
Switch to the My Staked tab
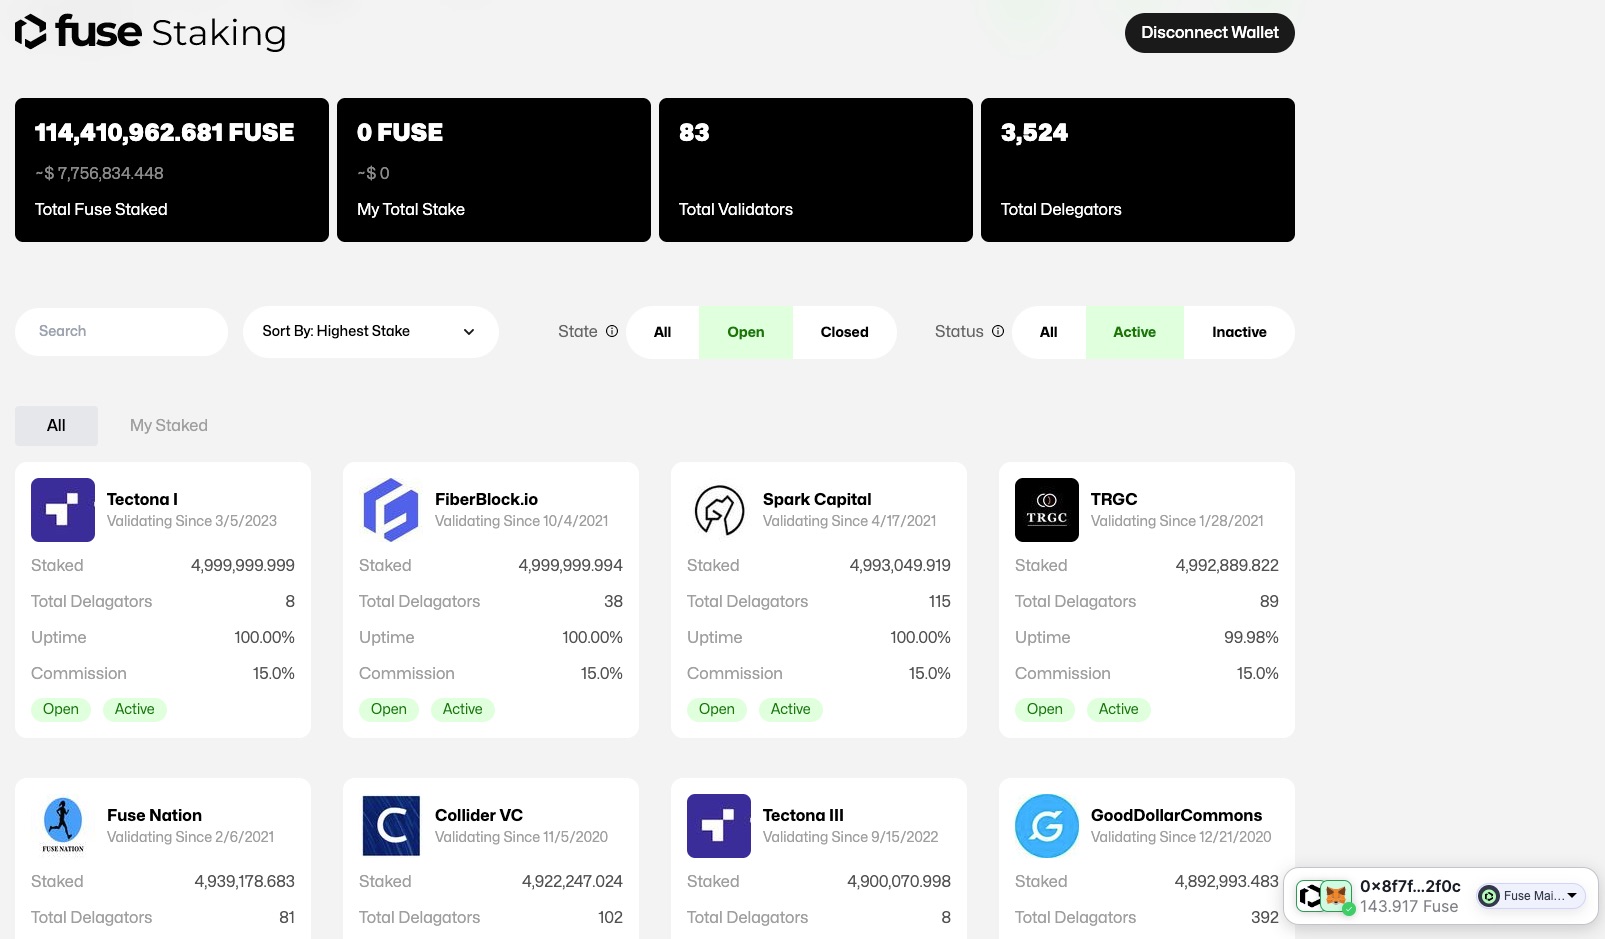[x=169, y=426]
